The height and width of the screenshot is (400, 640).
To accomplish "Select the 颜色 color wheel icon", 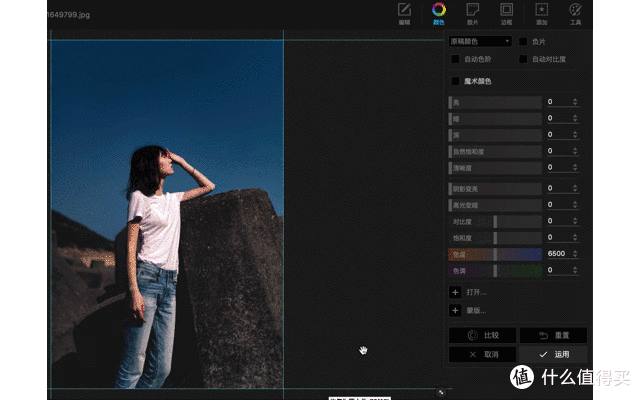I will point(439,10).
